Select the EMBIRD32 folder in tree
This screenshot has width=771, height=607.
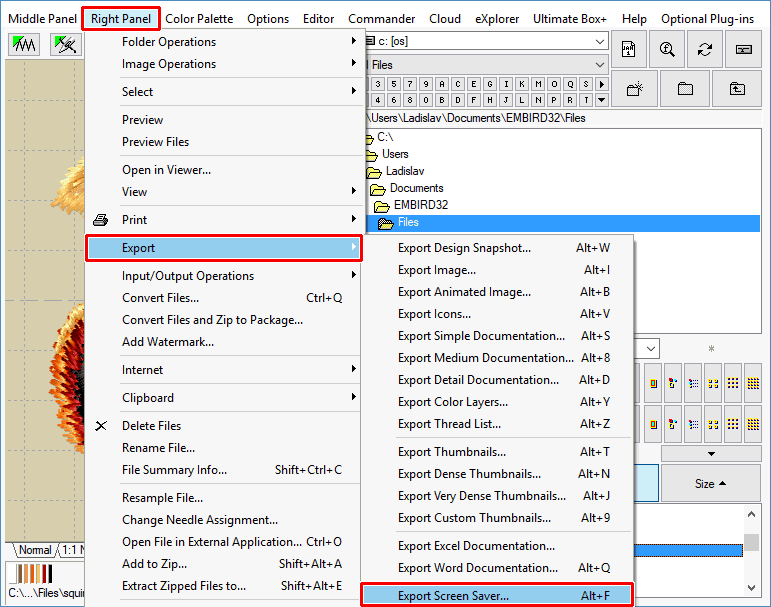[x=420, y=205]
